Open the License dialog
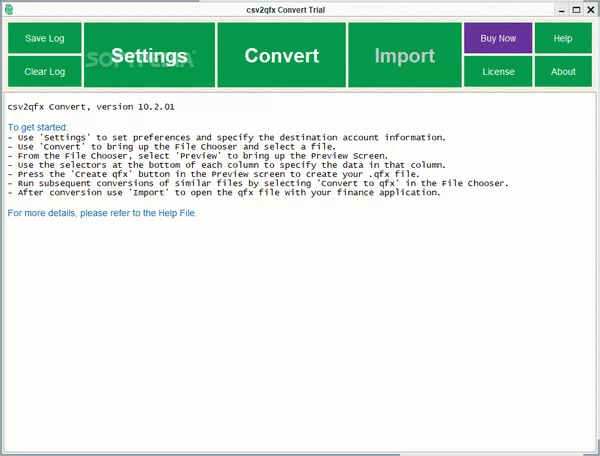 (498, 72)
